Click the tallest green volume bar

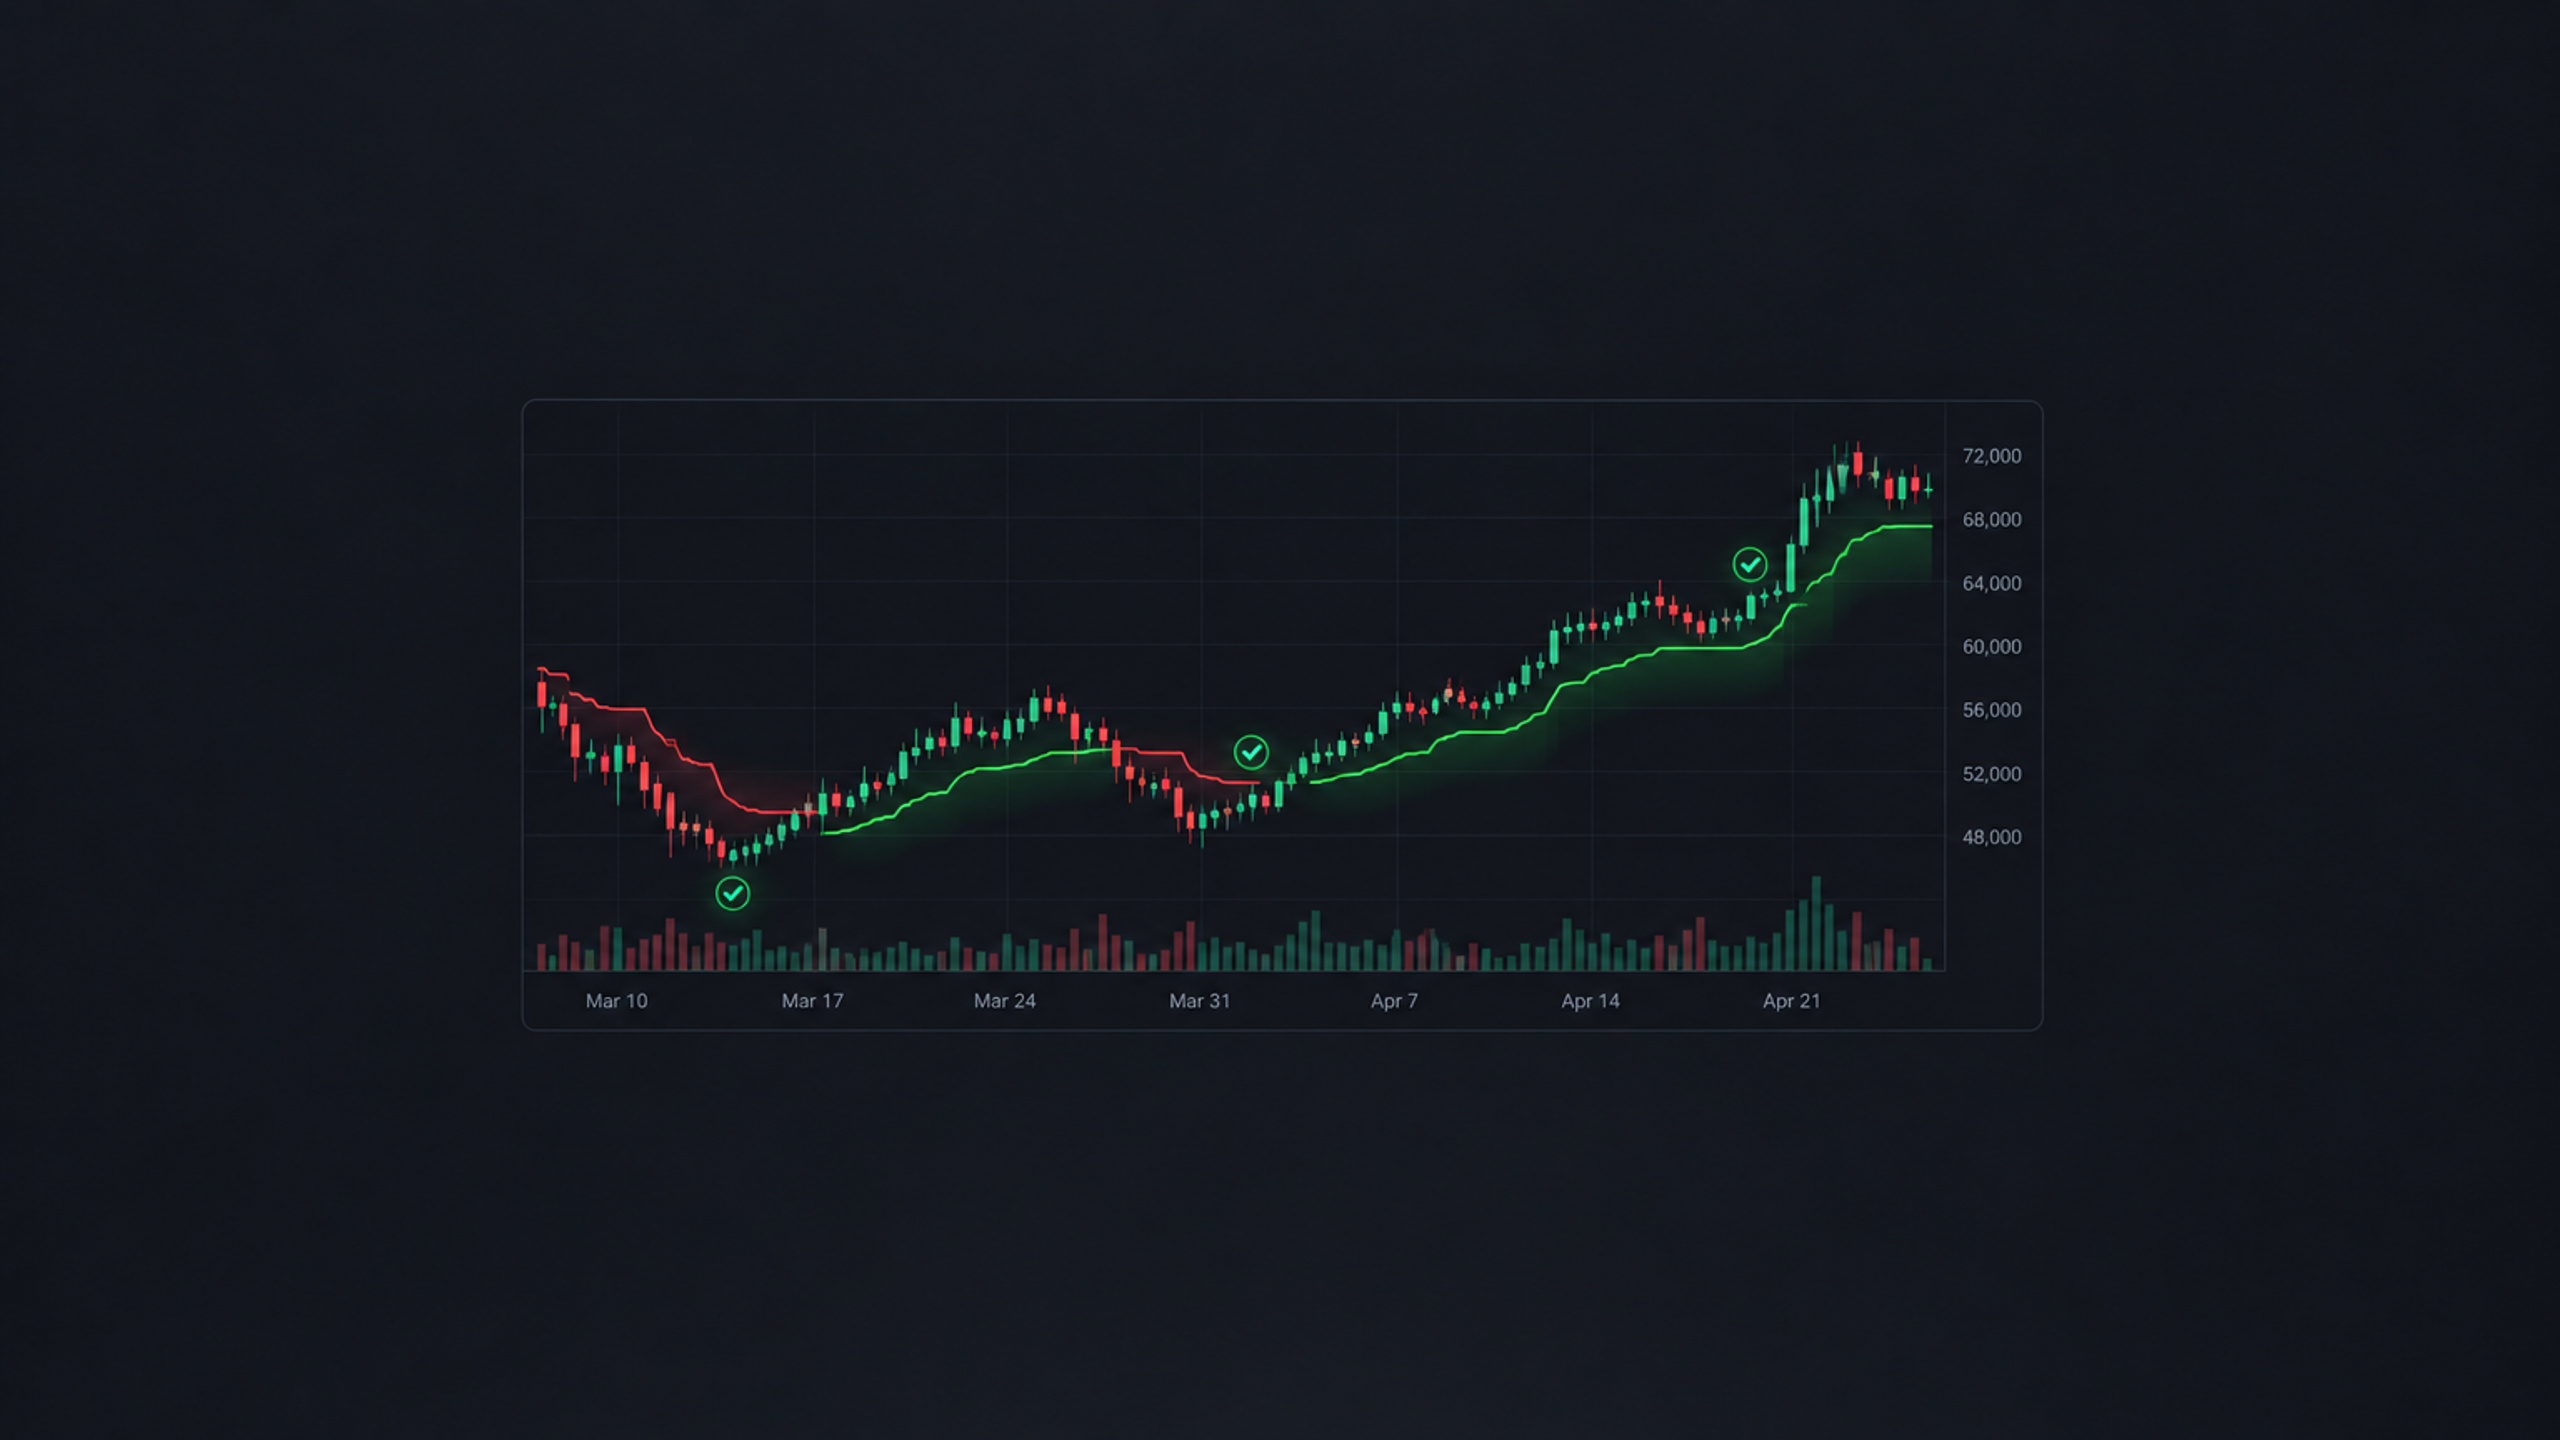1816,924
